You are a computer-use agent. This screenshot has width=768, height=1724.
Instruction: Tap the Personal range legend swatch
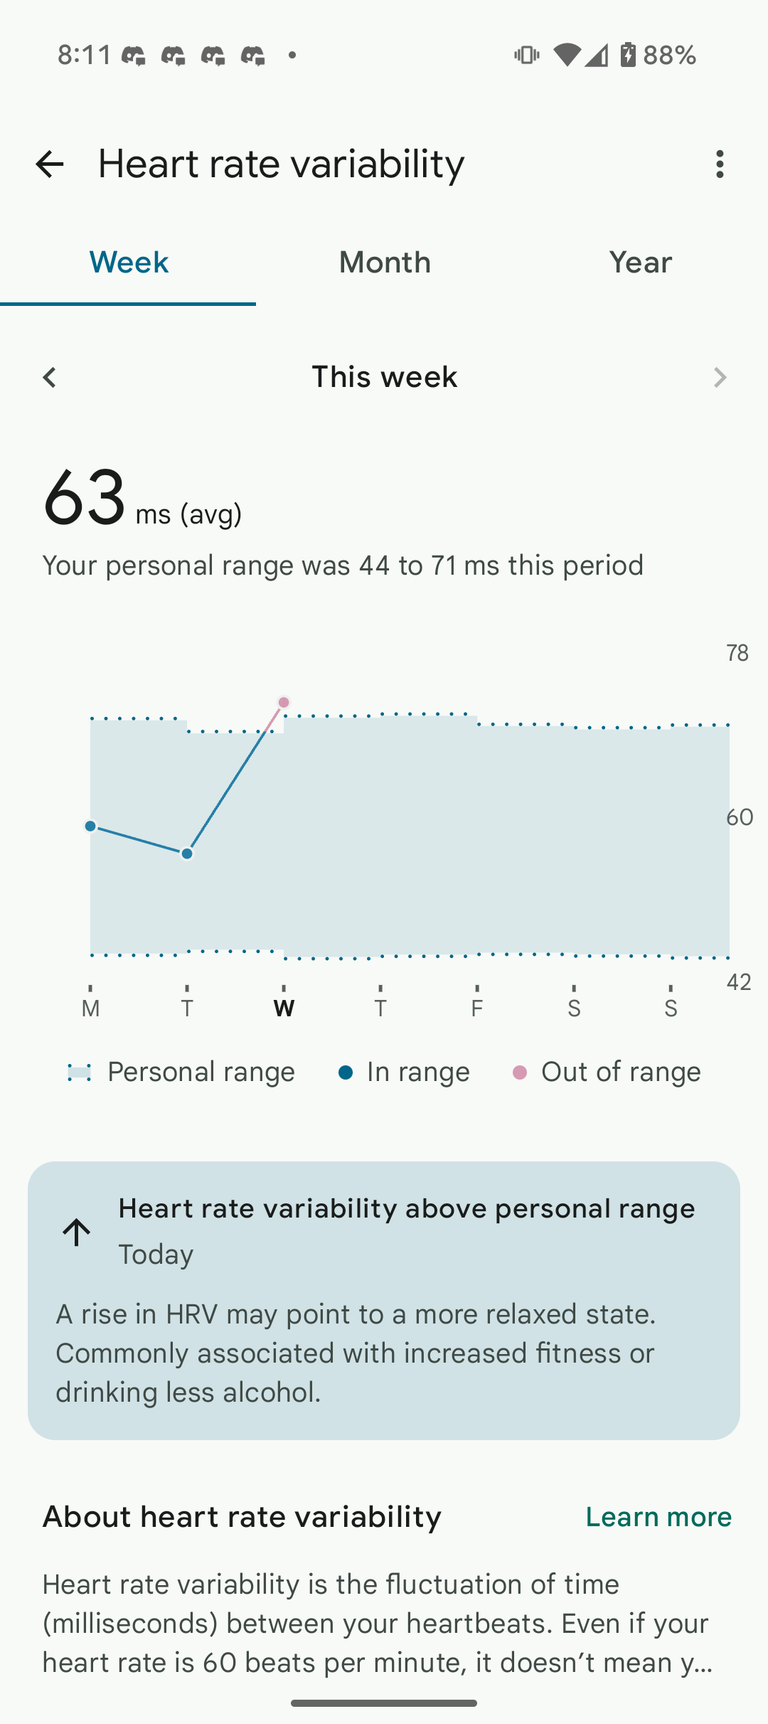point(79,1072)
